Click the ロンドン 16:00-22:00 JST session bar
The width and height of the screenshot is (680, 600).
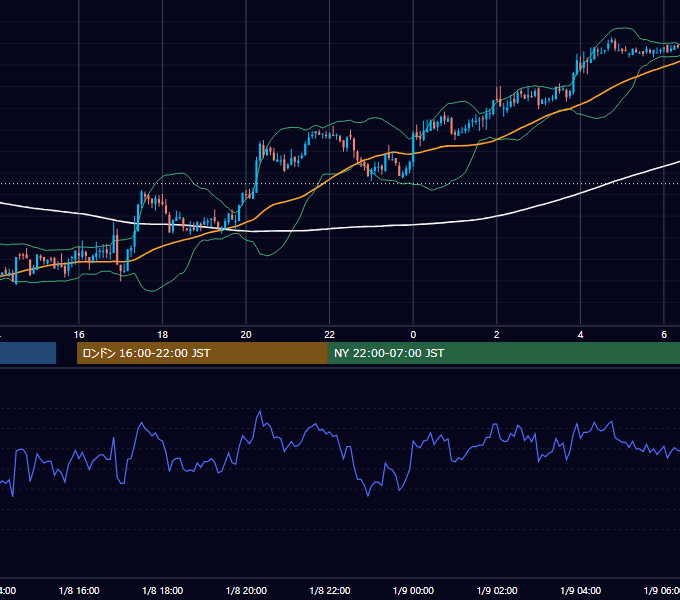pyautogui.click(x=202, y=353)
